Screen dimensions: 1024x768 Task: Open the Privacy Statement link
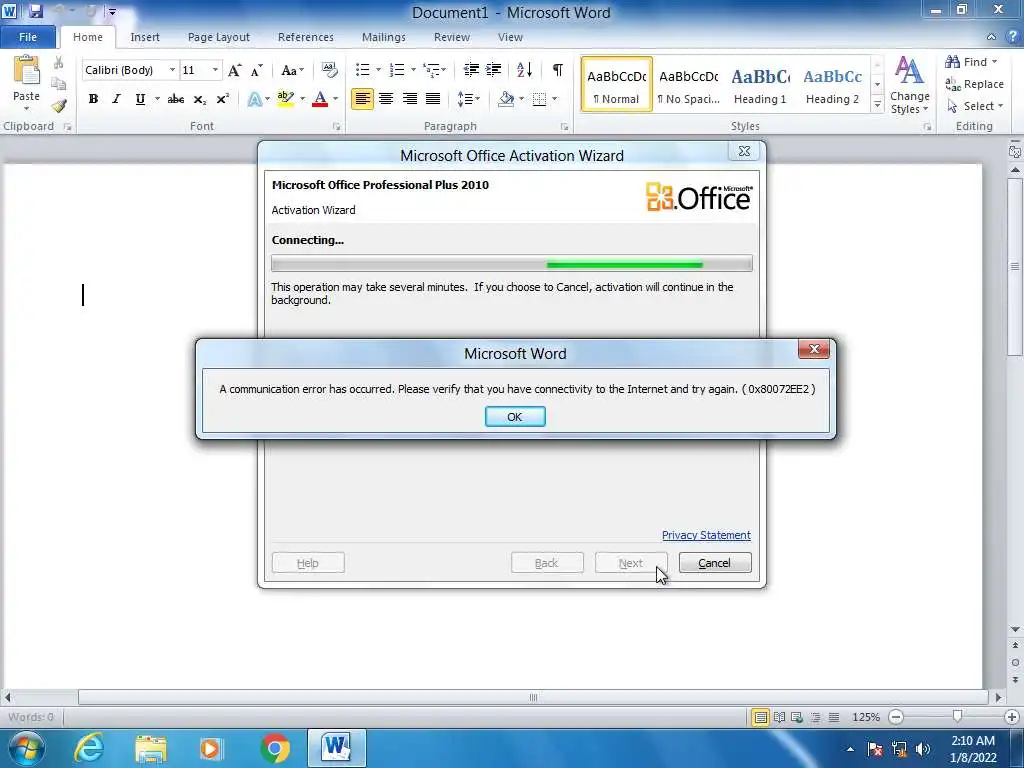tap(706, 535)
